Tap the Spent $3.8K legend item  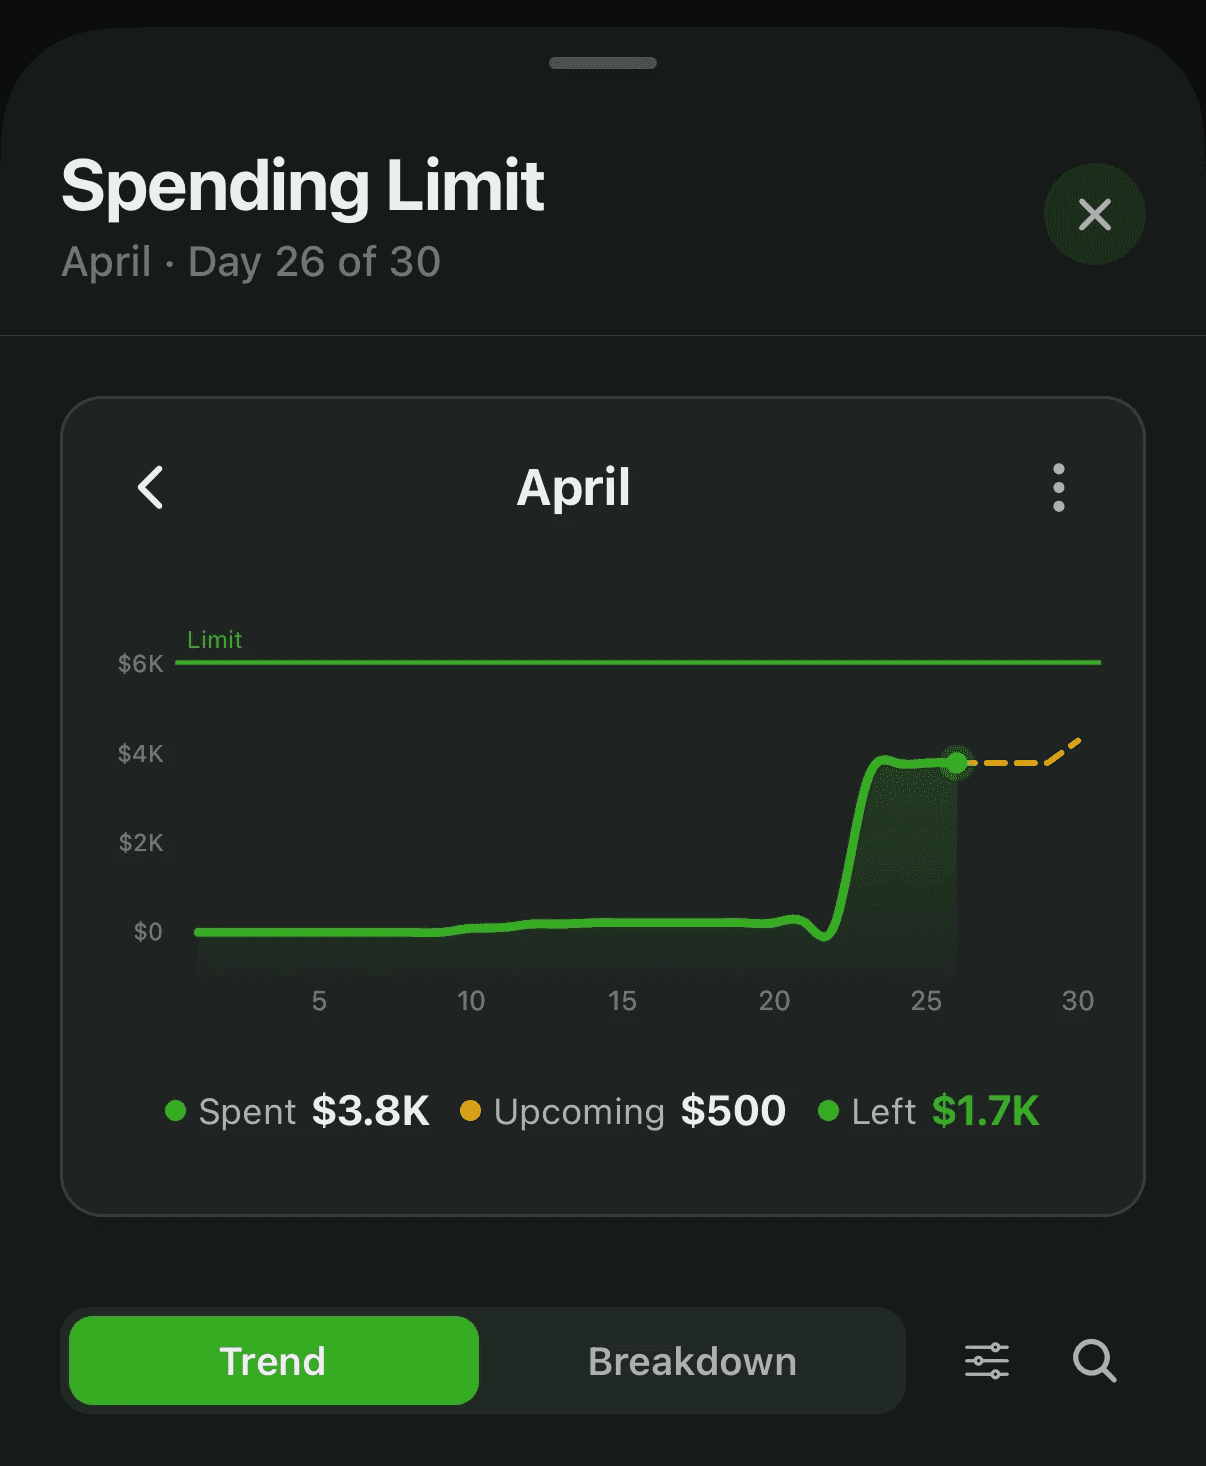297,1111
